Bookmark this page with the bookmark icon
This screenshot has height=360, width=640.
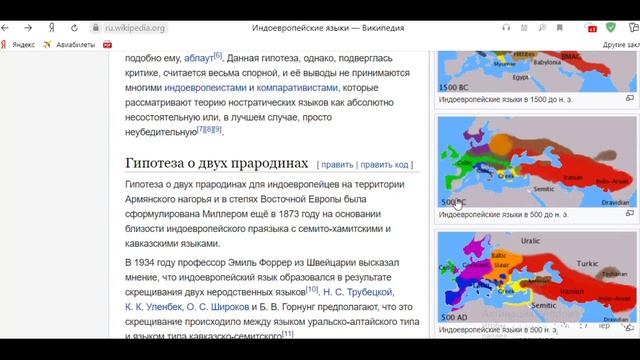(560, 28)
